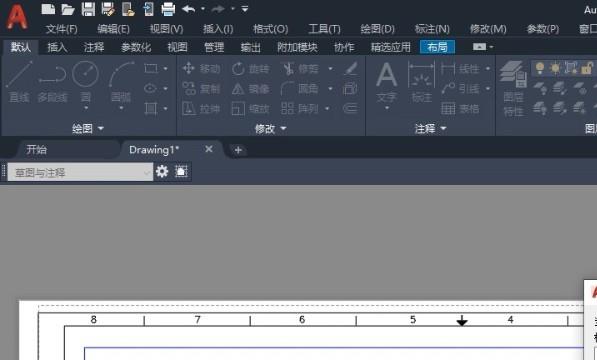Click the Table (表格) tool
Screen dimensions: 597x360
pyautogui.click(x=460, y=109)
